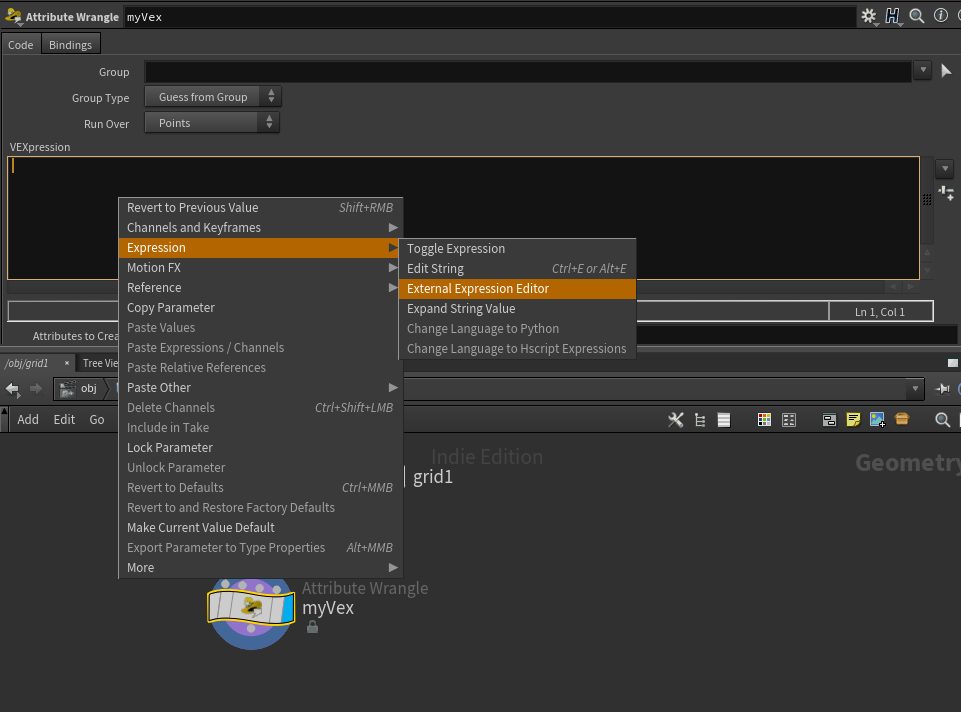The image size is (961, 712).
Task: Click the node name field showing myVex
Action: 488,17
